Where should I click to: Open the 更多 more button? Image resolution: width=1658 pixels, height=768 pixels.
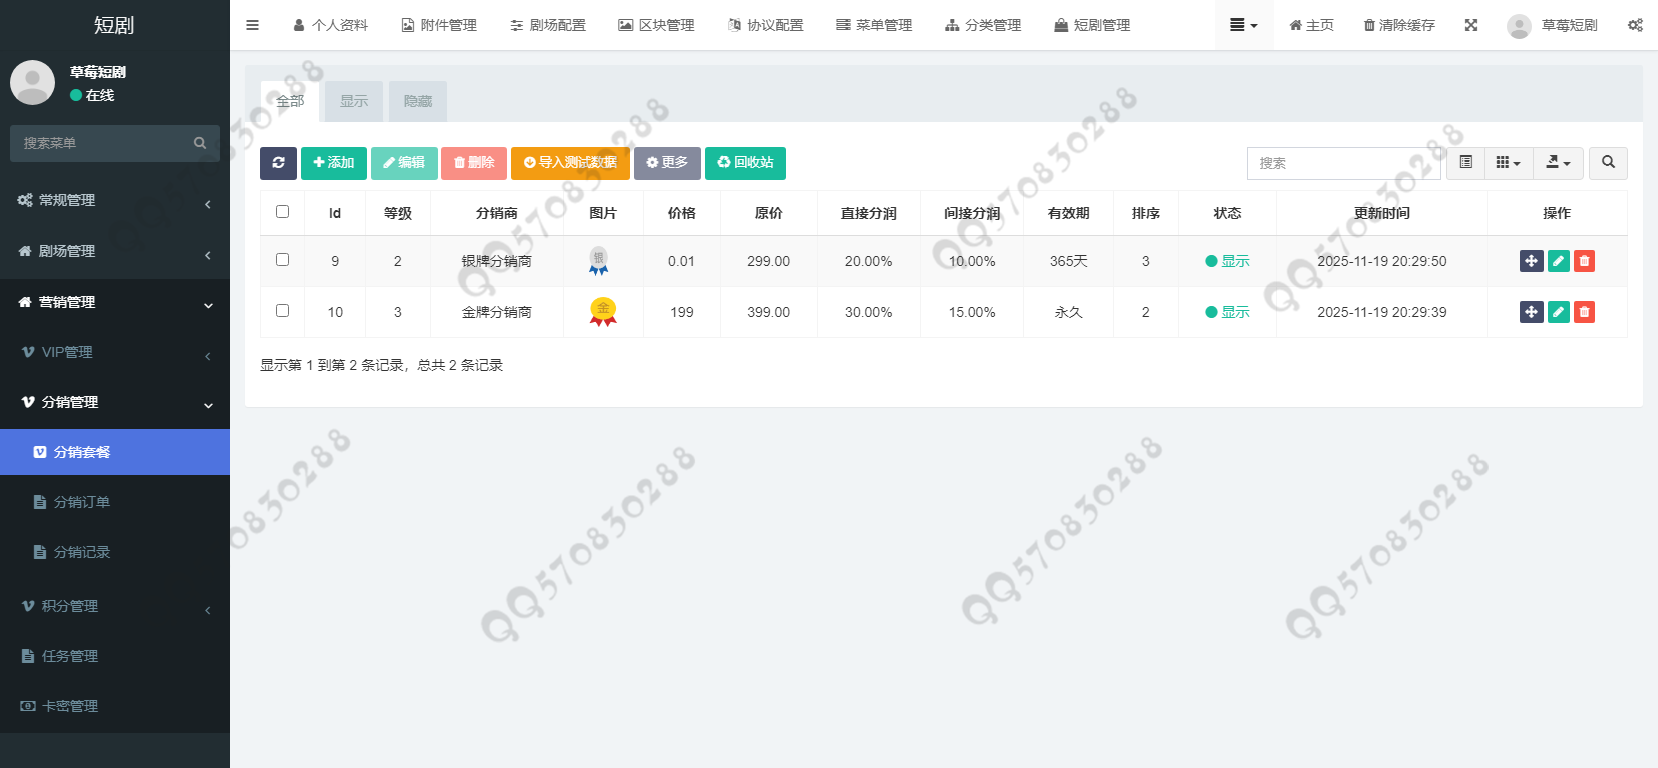click(x=667, y=163)
